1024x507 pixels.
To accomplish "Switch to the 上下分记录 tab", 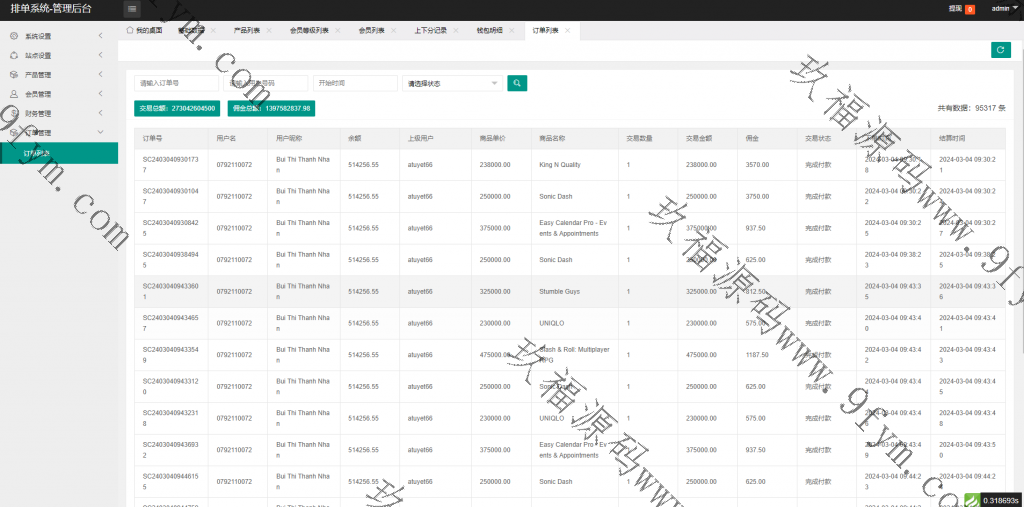I will pyautogui.click(x=432, y=31).
